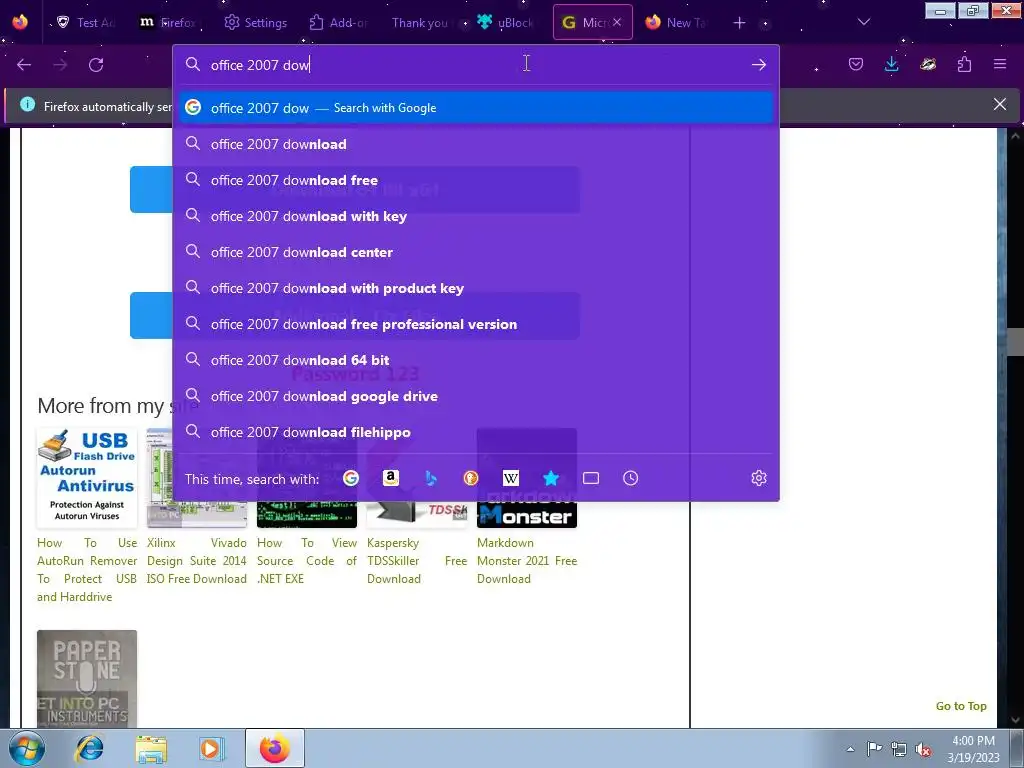Viewport: 1024px width, 768px height.
Task: Open the list all tabs dropdown
Action: tap(864, 22)
